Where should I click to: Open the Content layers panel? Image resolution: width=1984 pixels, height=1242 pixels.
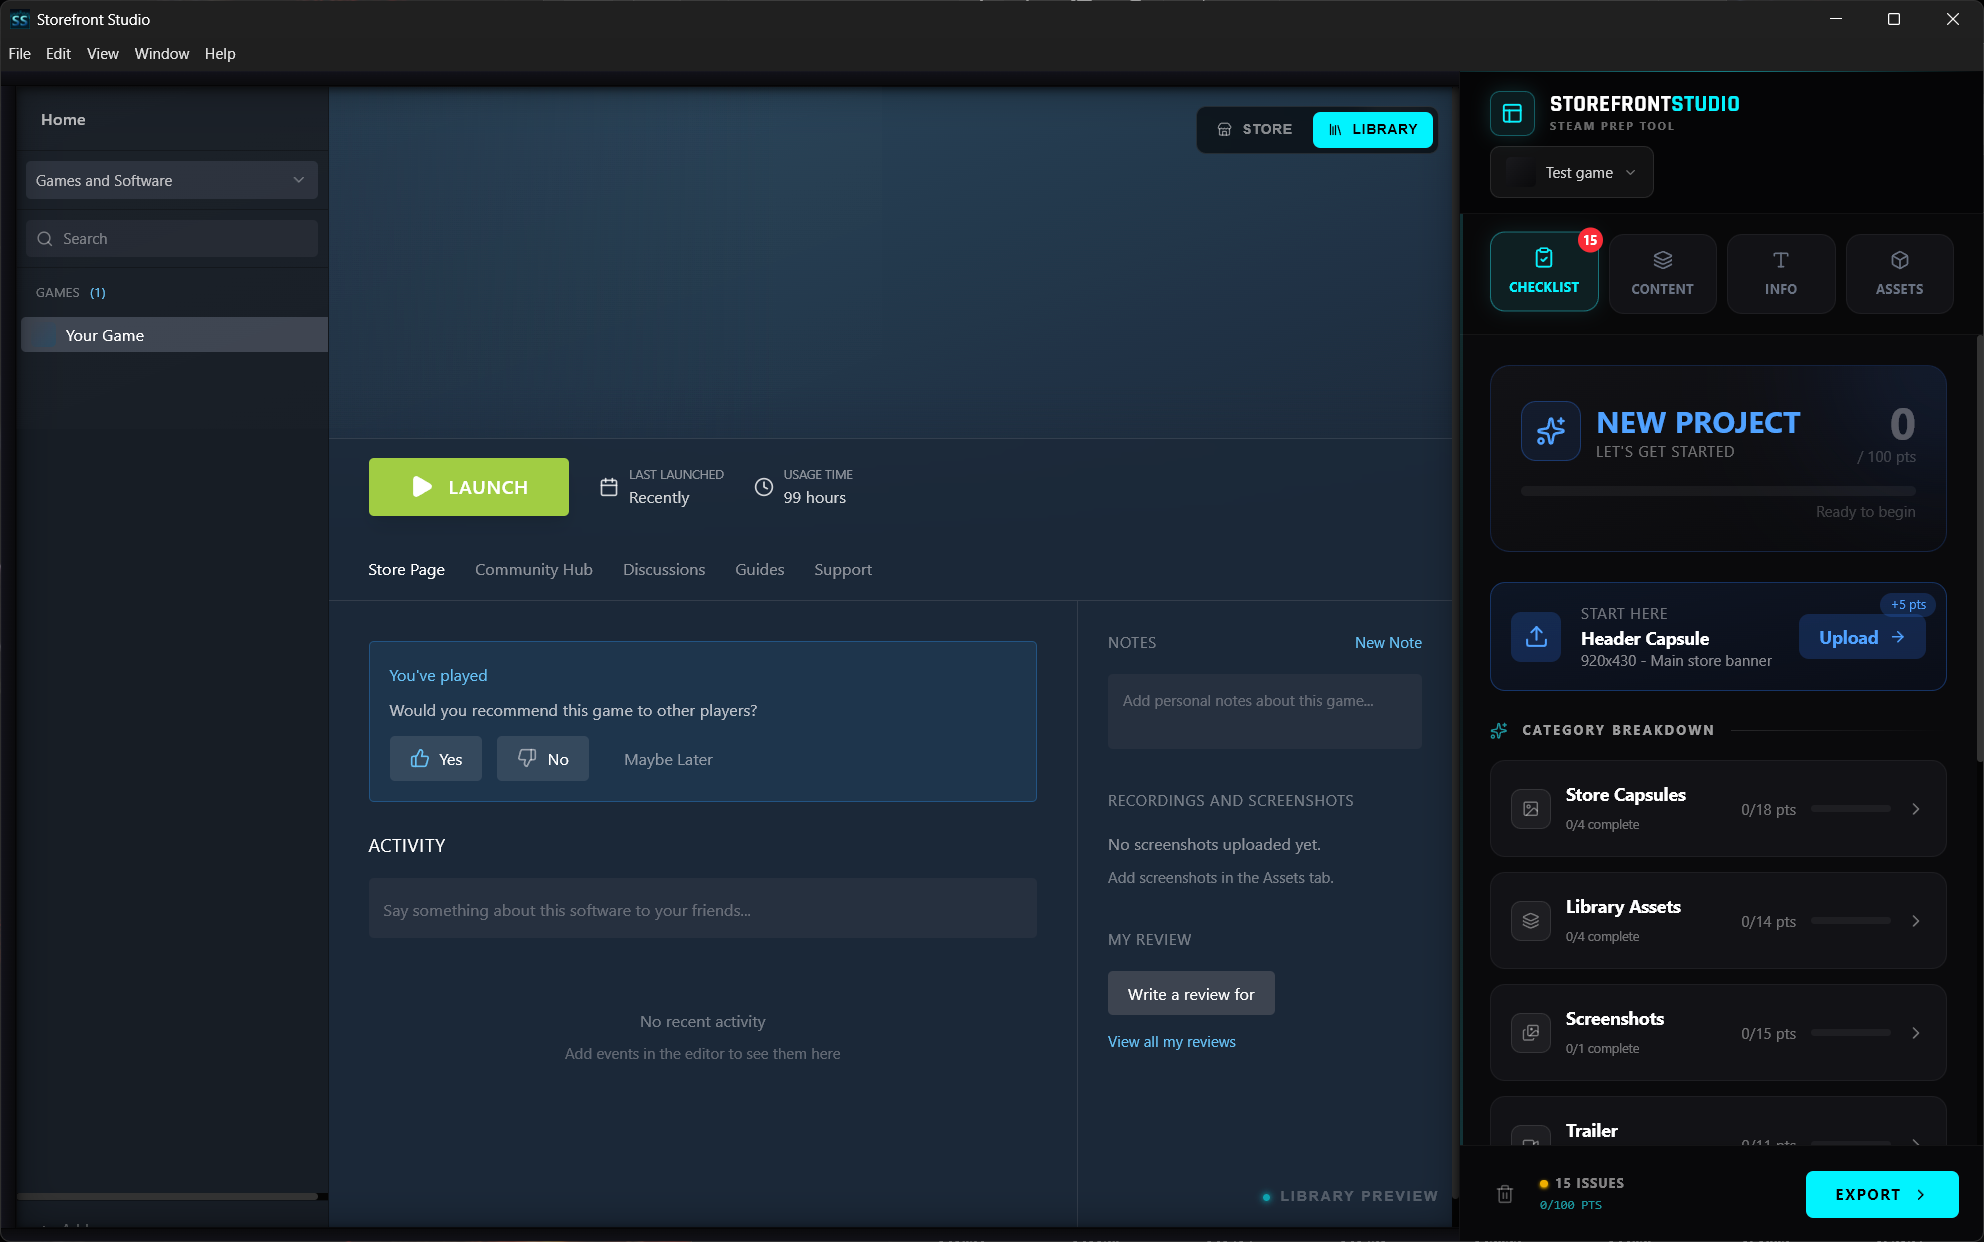coord(1662,273)
